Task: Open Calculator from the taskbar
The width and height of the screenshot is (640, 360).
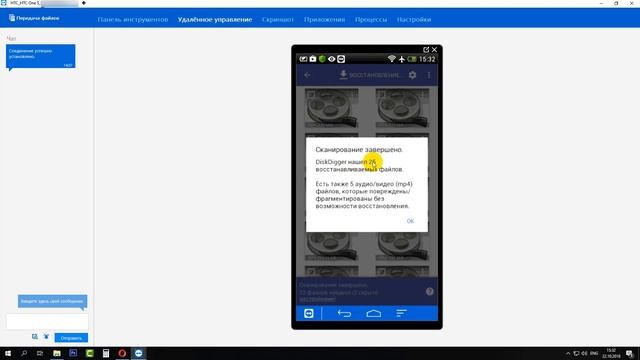Action: click(106, 353)
